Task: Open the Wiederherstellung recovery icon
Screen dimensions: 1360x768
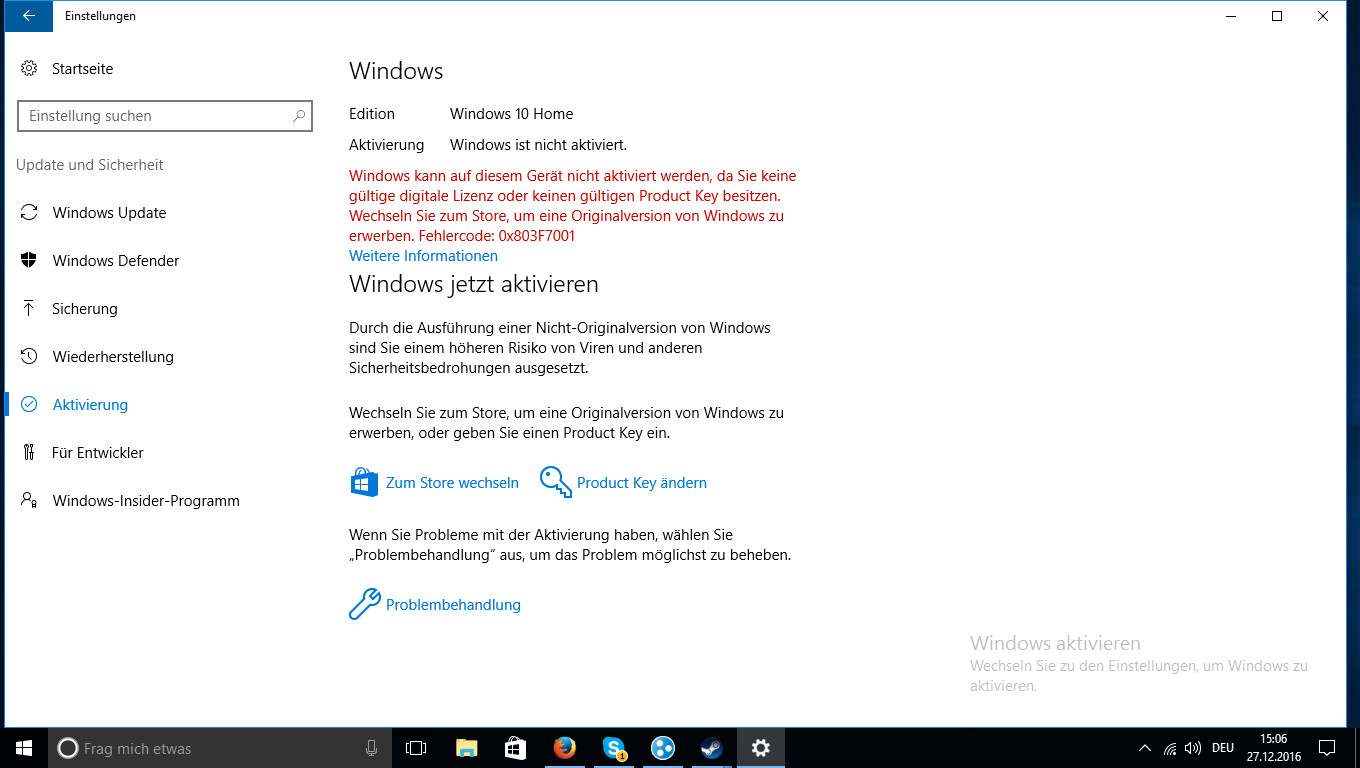Action: pos(29,356)
